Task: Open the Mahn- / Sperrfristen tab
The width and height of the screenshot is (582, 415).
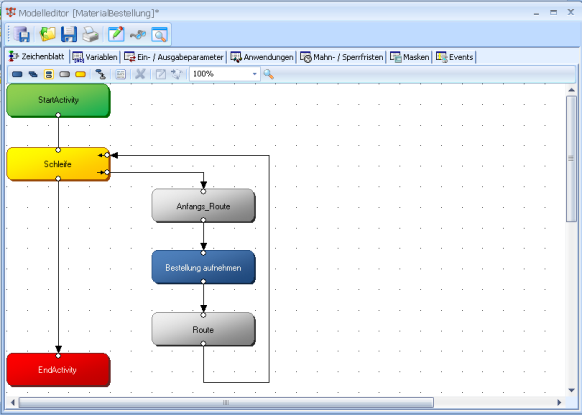Action: point(341,57)
